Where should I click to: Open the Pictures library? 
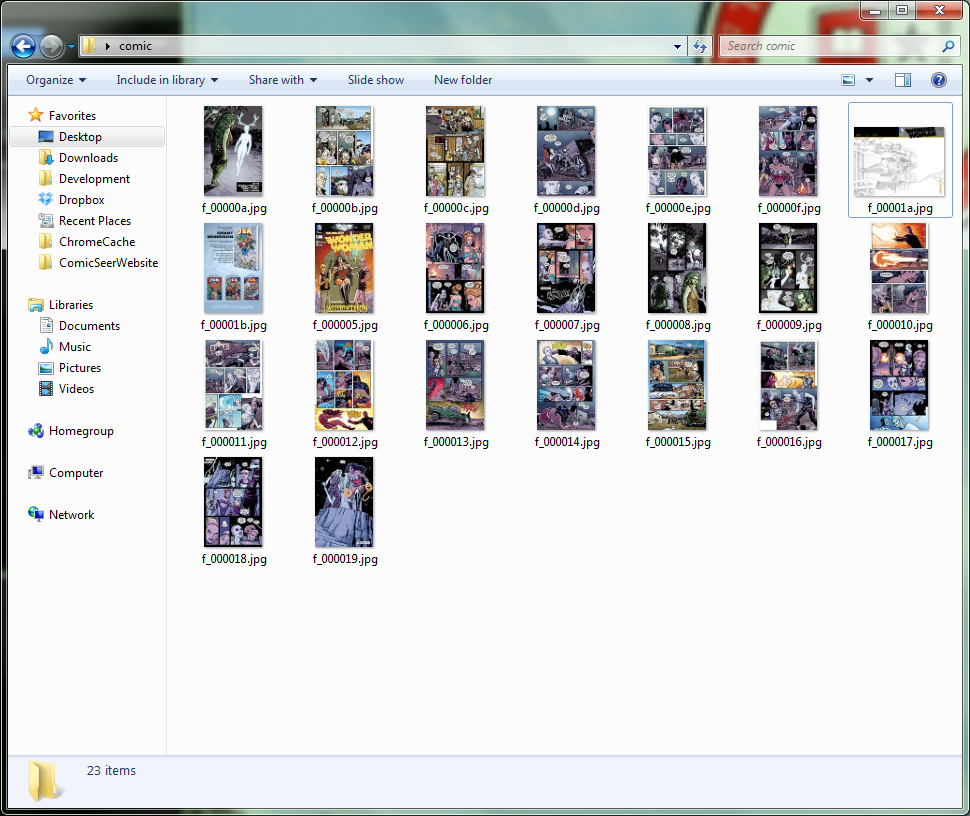pyautogui.click(x=70, y=368)
